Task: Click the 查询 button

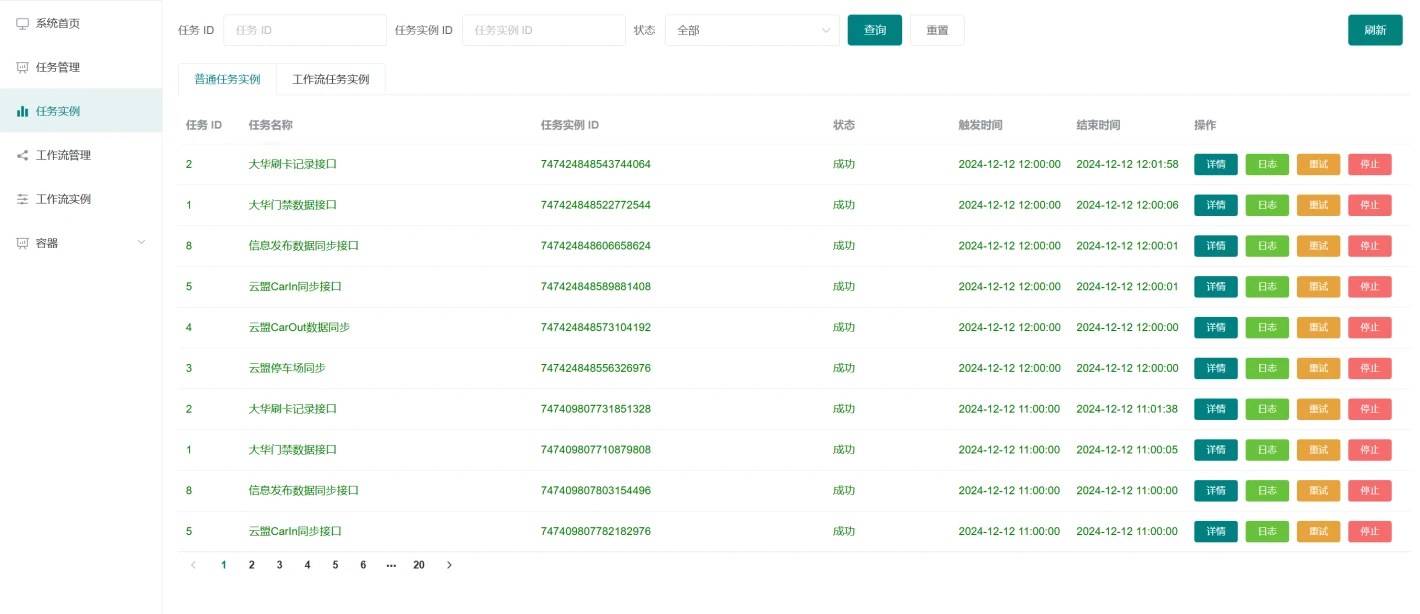Action: (x=875, y=30)
